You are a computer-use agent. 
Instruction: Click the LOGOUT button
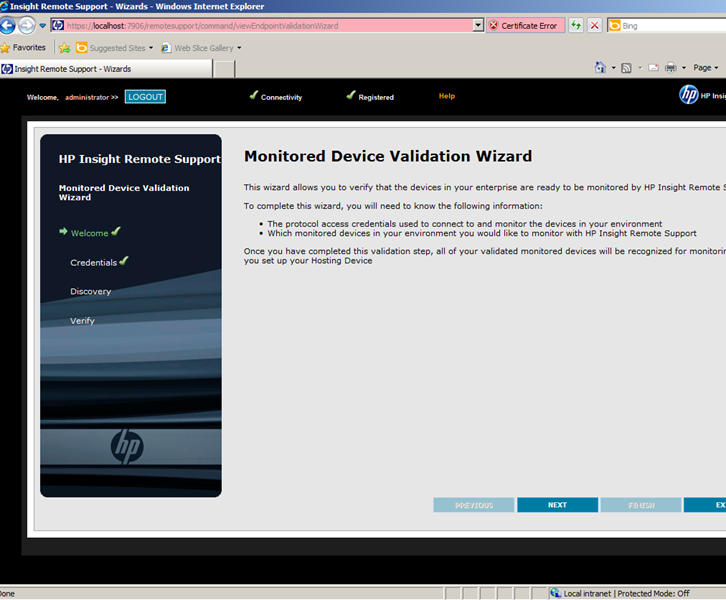pyautogui.click(x=145, y=97)
